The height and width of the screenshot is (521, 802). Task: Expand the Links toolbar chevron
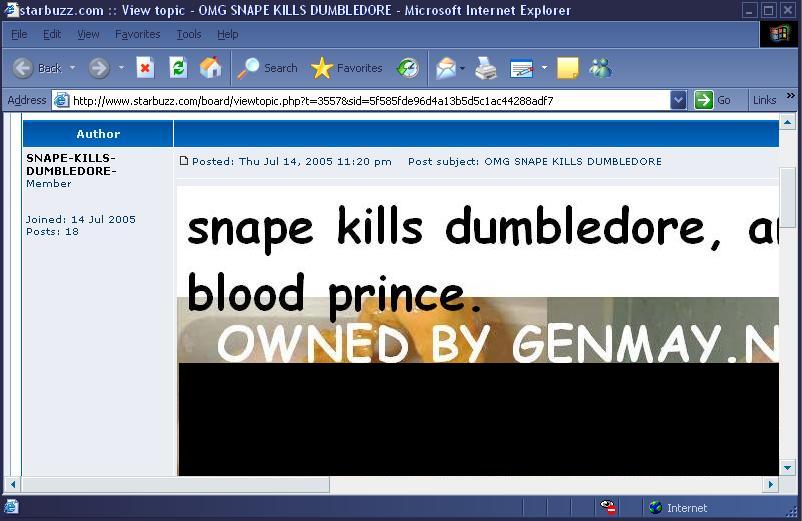coord(791,96)
